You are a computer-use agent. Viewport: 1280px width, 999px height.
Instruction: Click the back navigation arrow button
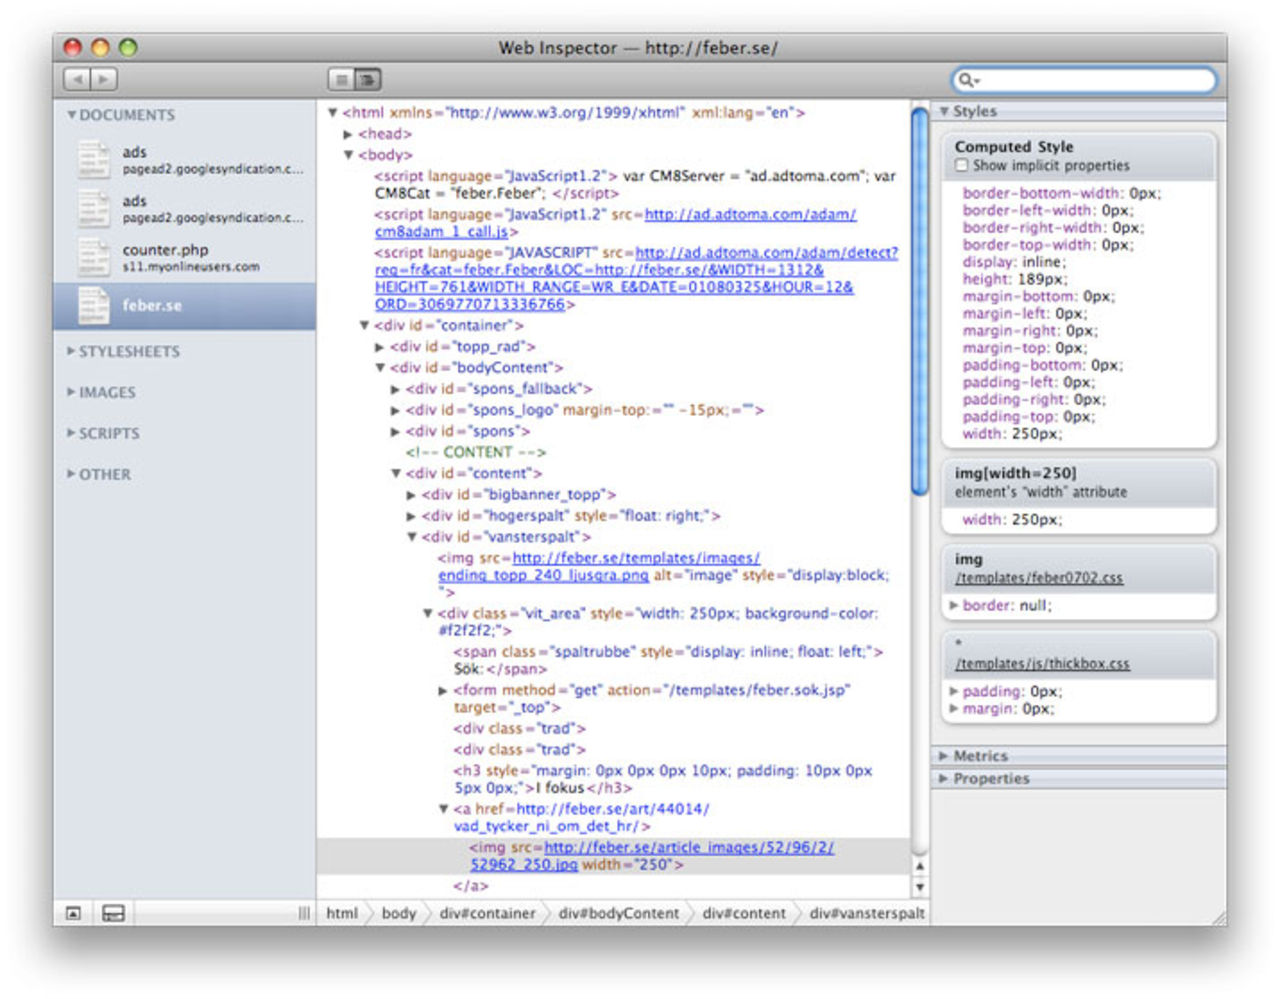(x=78, y=79)
